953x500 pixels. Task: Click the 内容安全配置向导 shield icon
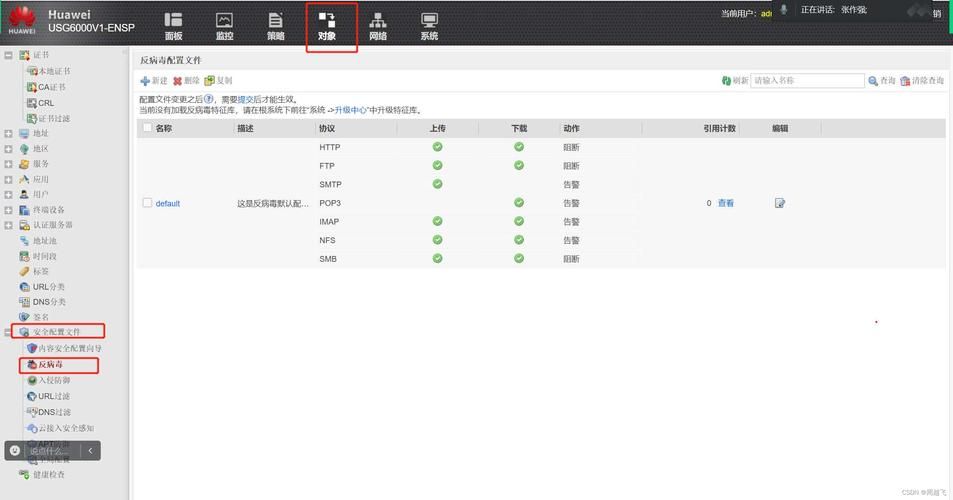[x=32, y=348]
